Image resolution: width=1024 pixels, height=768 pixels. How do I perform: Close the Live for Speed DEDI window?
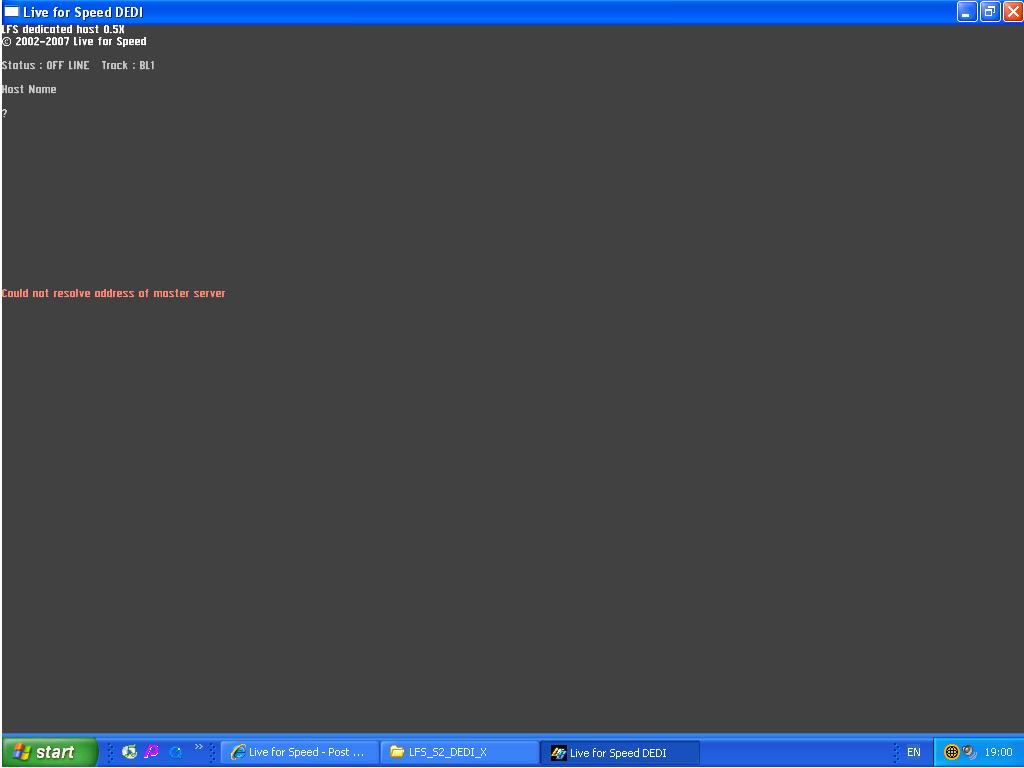click(1013, 12)
